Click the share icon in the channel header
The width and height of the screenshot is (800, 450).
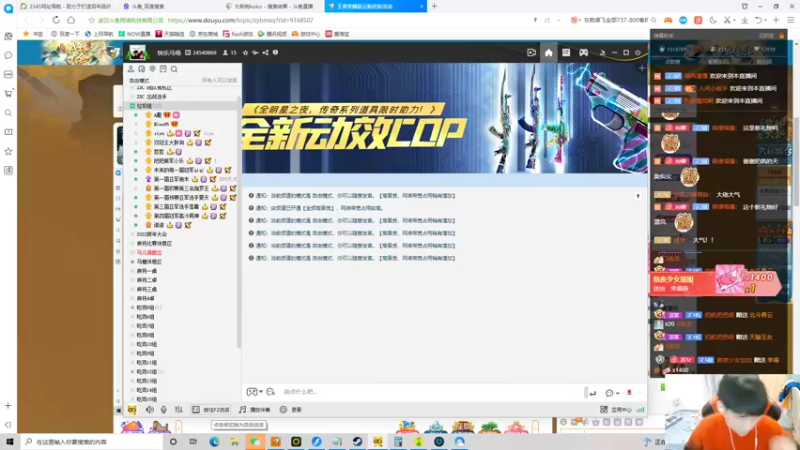click(265, 53)
